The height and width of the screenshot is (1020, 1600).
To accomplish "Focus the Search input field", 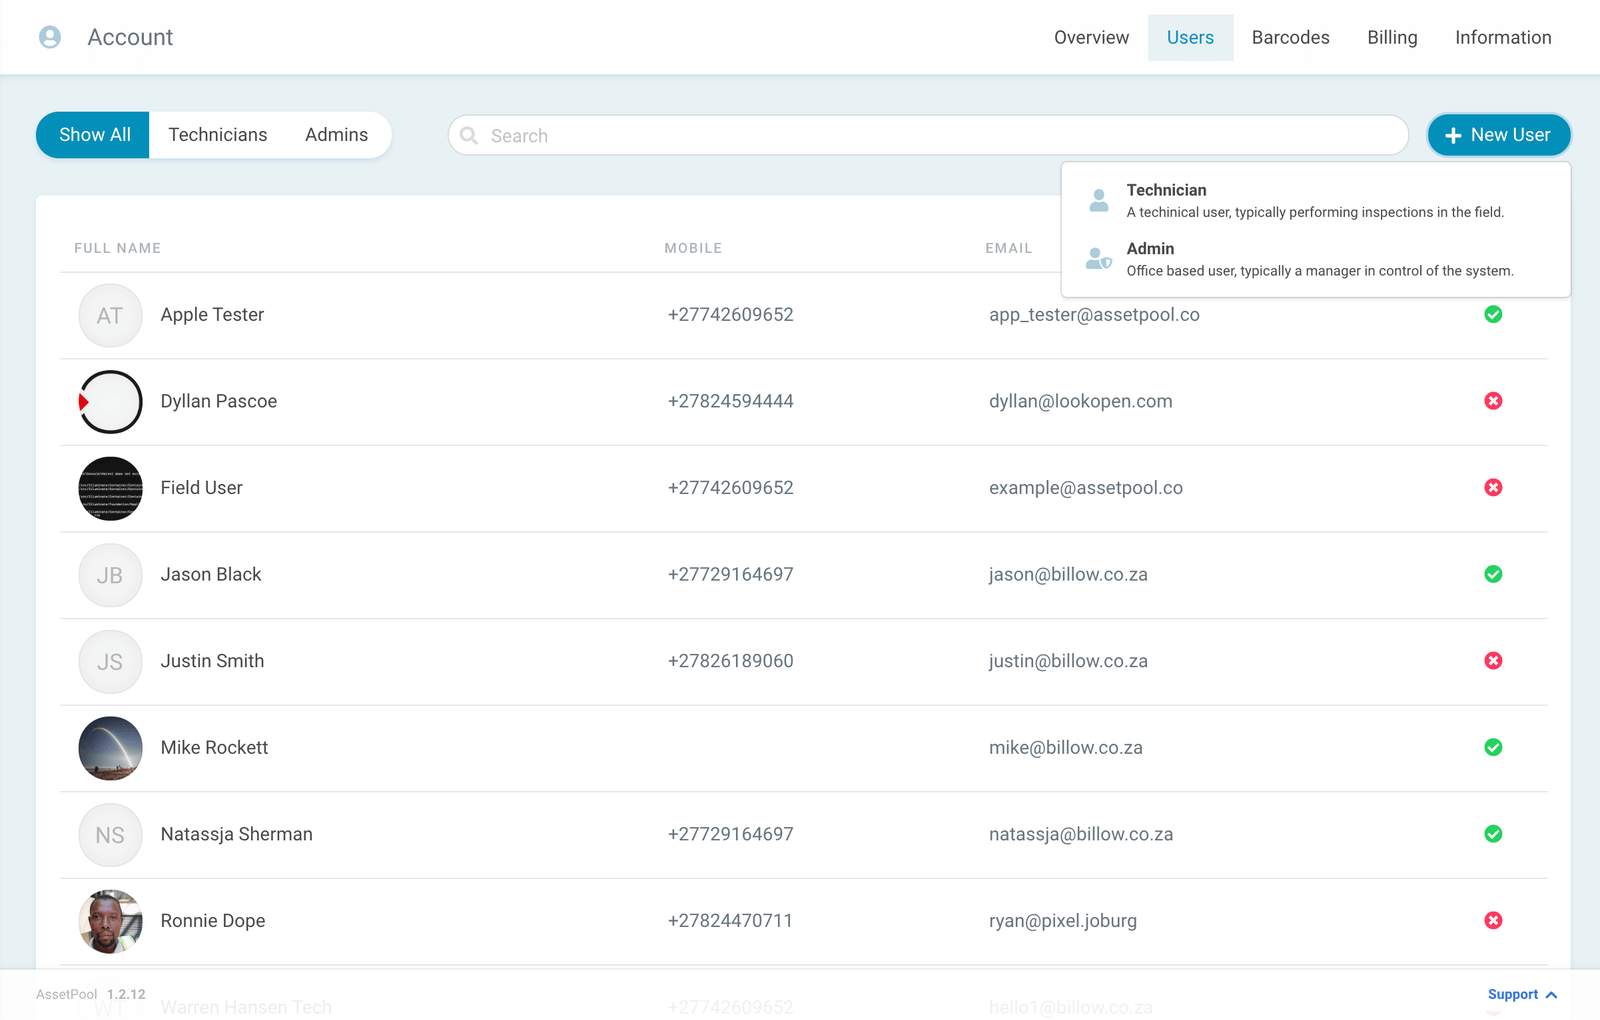I will tap(928, 135).
